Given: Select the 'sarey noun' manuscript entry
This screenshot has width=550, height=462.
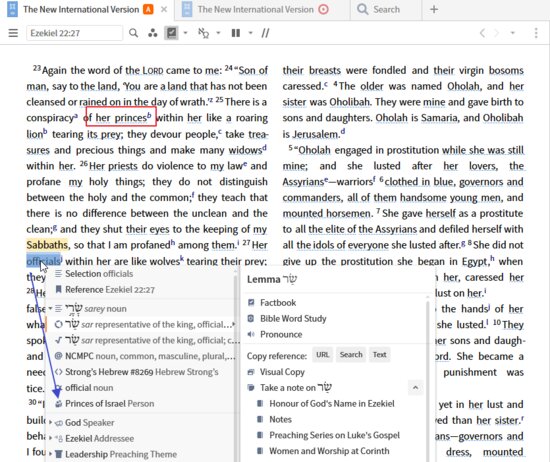Looking at the screenshot, I should tap(140, 309).
